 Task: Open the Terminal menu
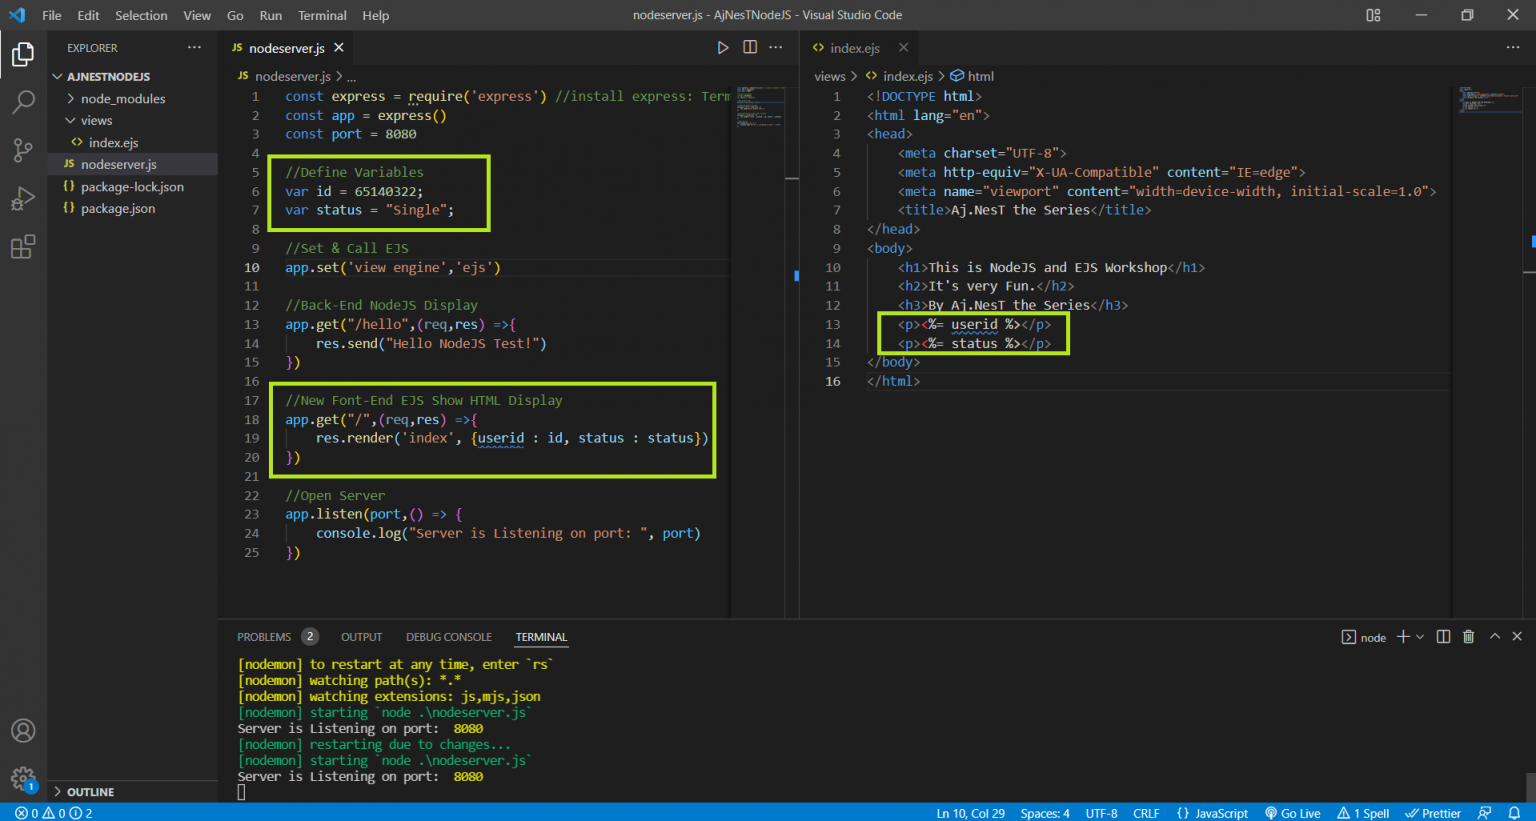click(322, 15)
